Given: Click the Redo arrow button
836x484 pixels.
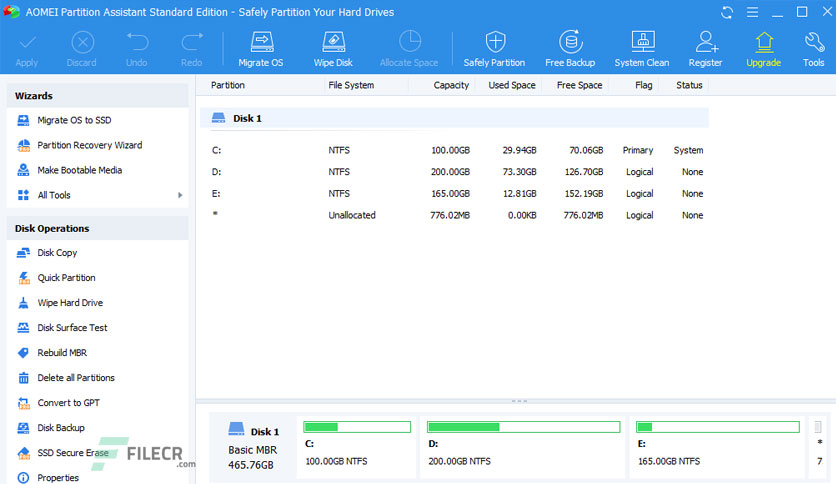Looking at the screenshot, I should (191, 49).
